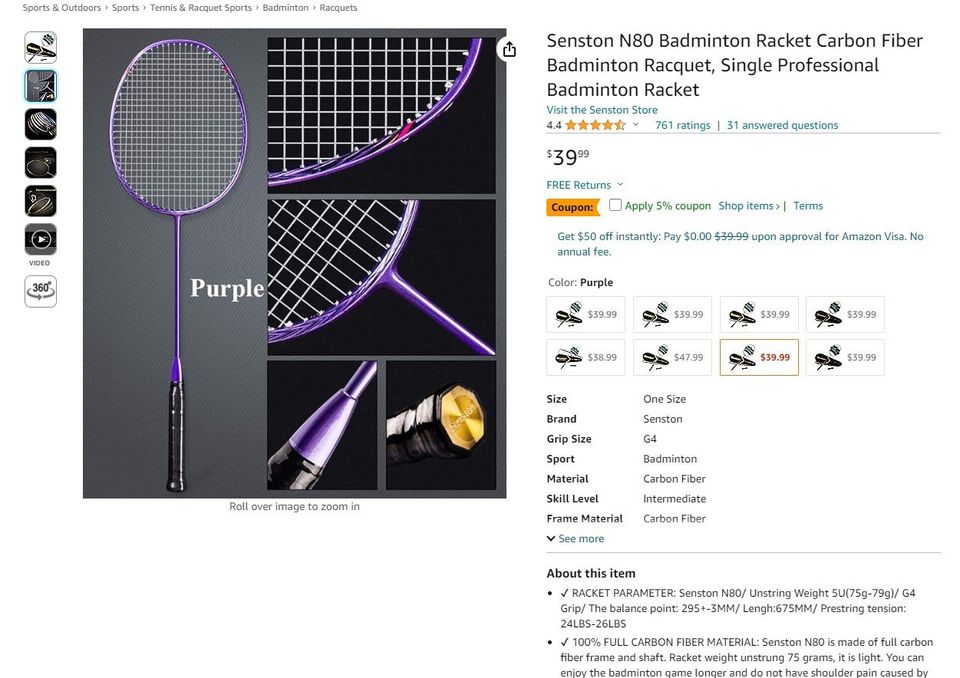Select the $38.99 racket color variant
Viewport: 960px width, 678px height.
(585, 356)
